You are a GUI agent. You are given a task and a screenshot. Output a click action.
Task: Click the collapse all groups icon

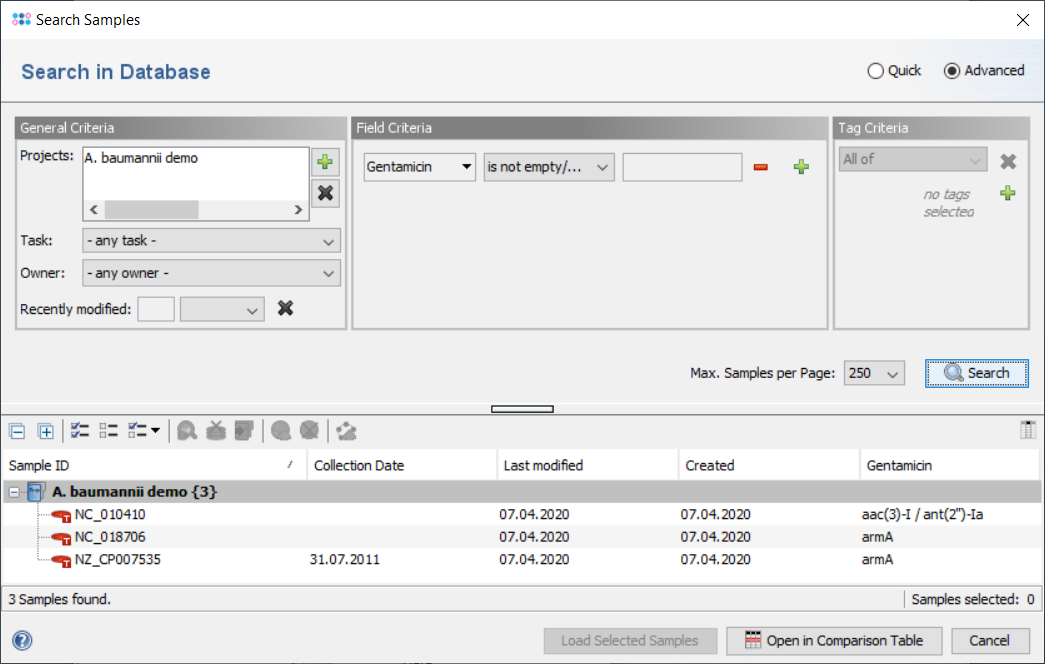(x=17, y=431)
